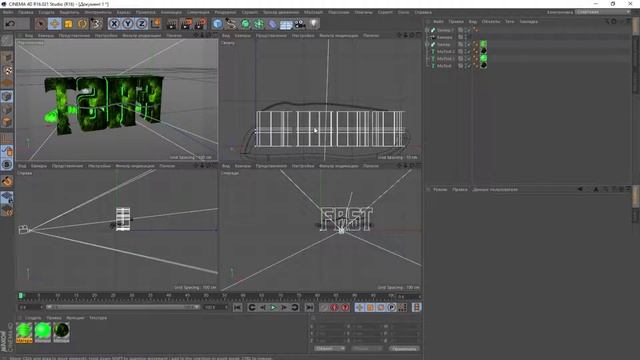Open Режим menu in attribute manager
The height and width of the screenshot is (360, 640).
point(440,189)
